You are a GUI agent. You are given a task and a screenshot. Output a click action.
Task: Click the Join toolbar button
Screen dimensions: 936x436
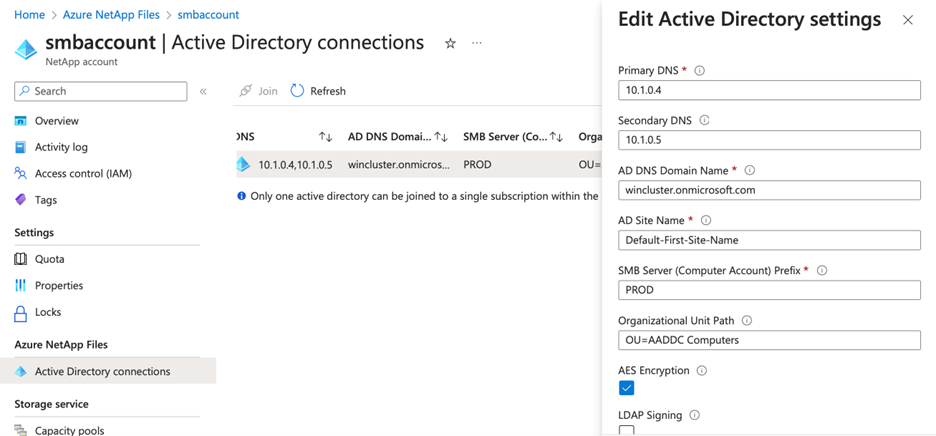pos(258,91)
